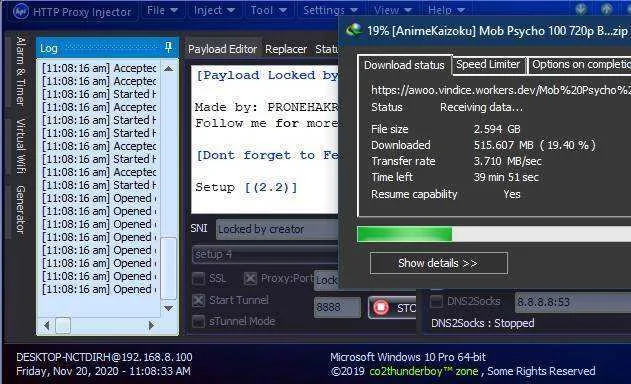
Task: Open the File menu
Action: click(x=162, y=10)
